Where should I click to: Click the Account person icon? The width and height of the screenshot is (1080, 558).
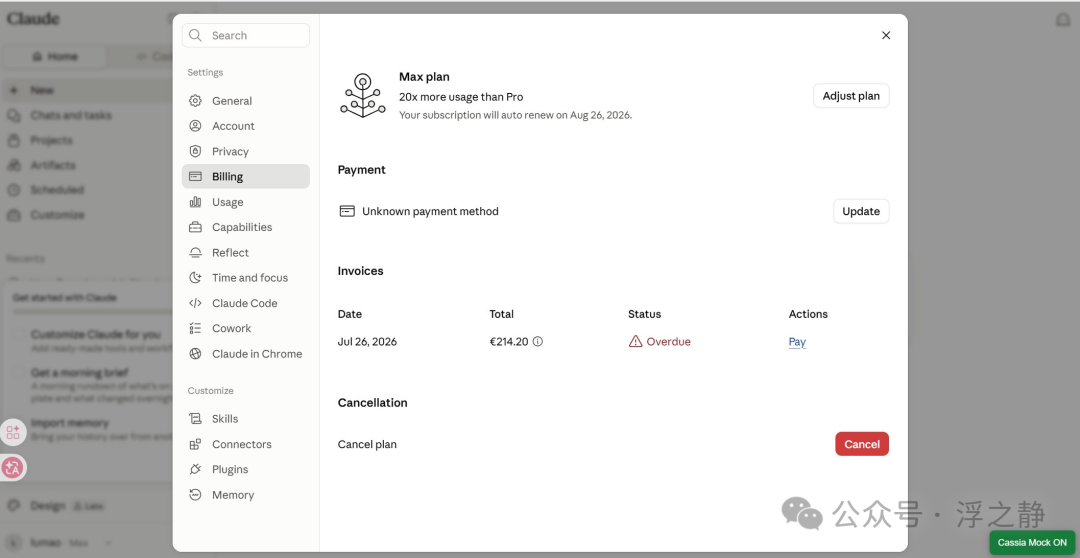[x=196, y=126]
